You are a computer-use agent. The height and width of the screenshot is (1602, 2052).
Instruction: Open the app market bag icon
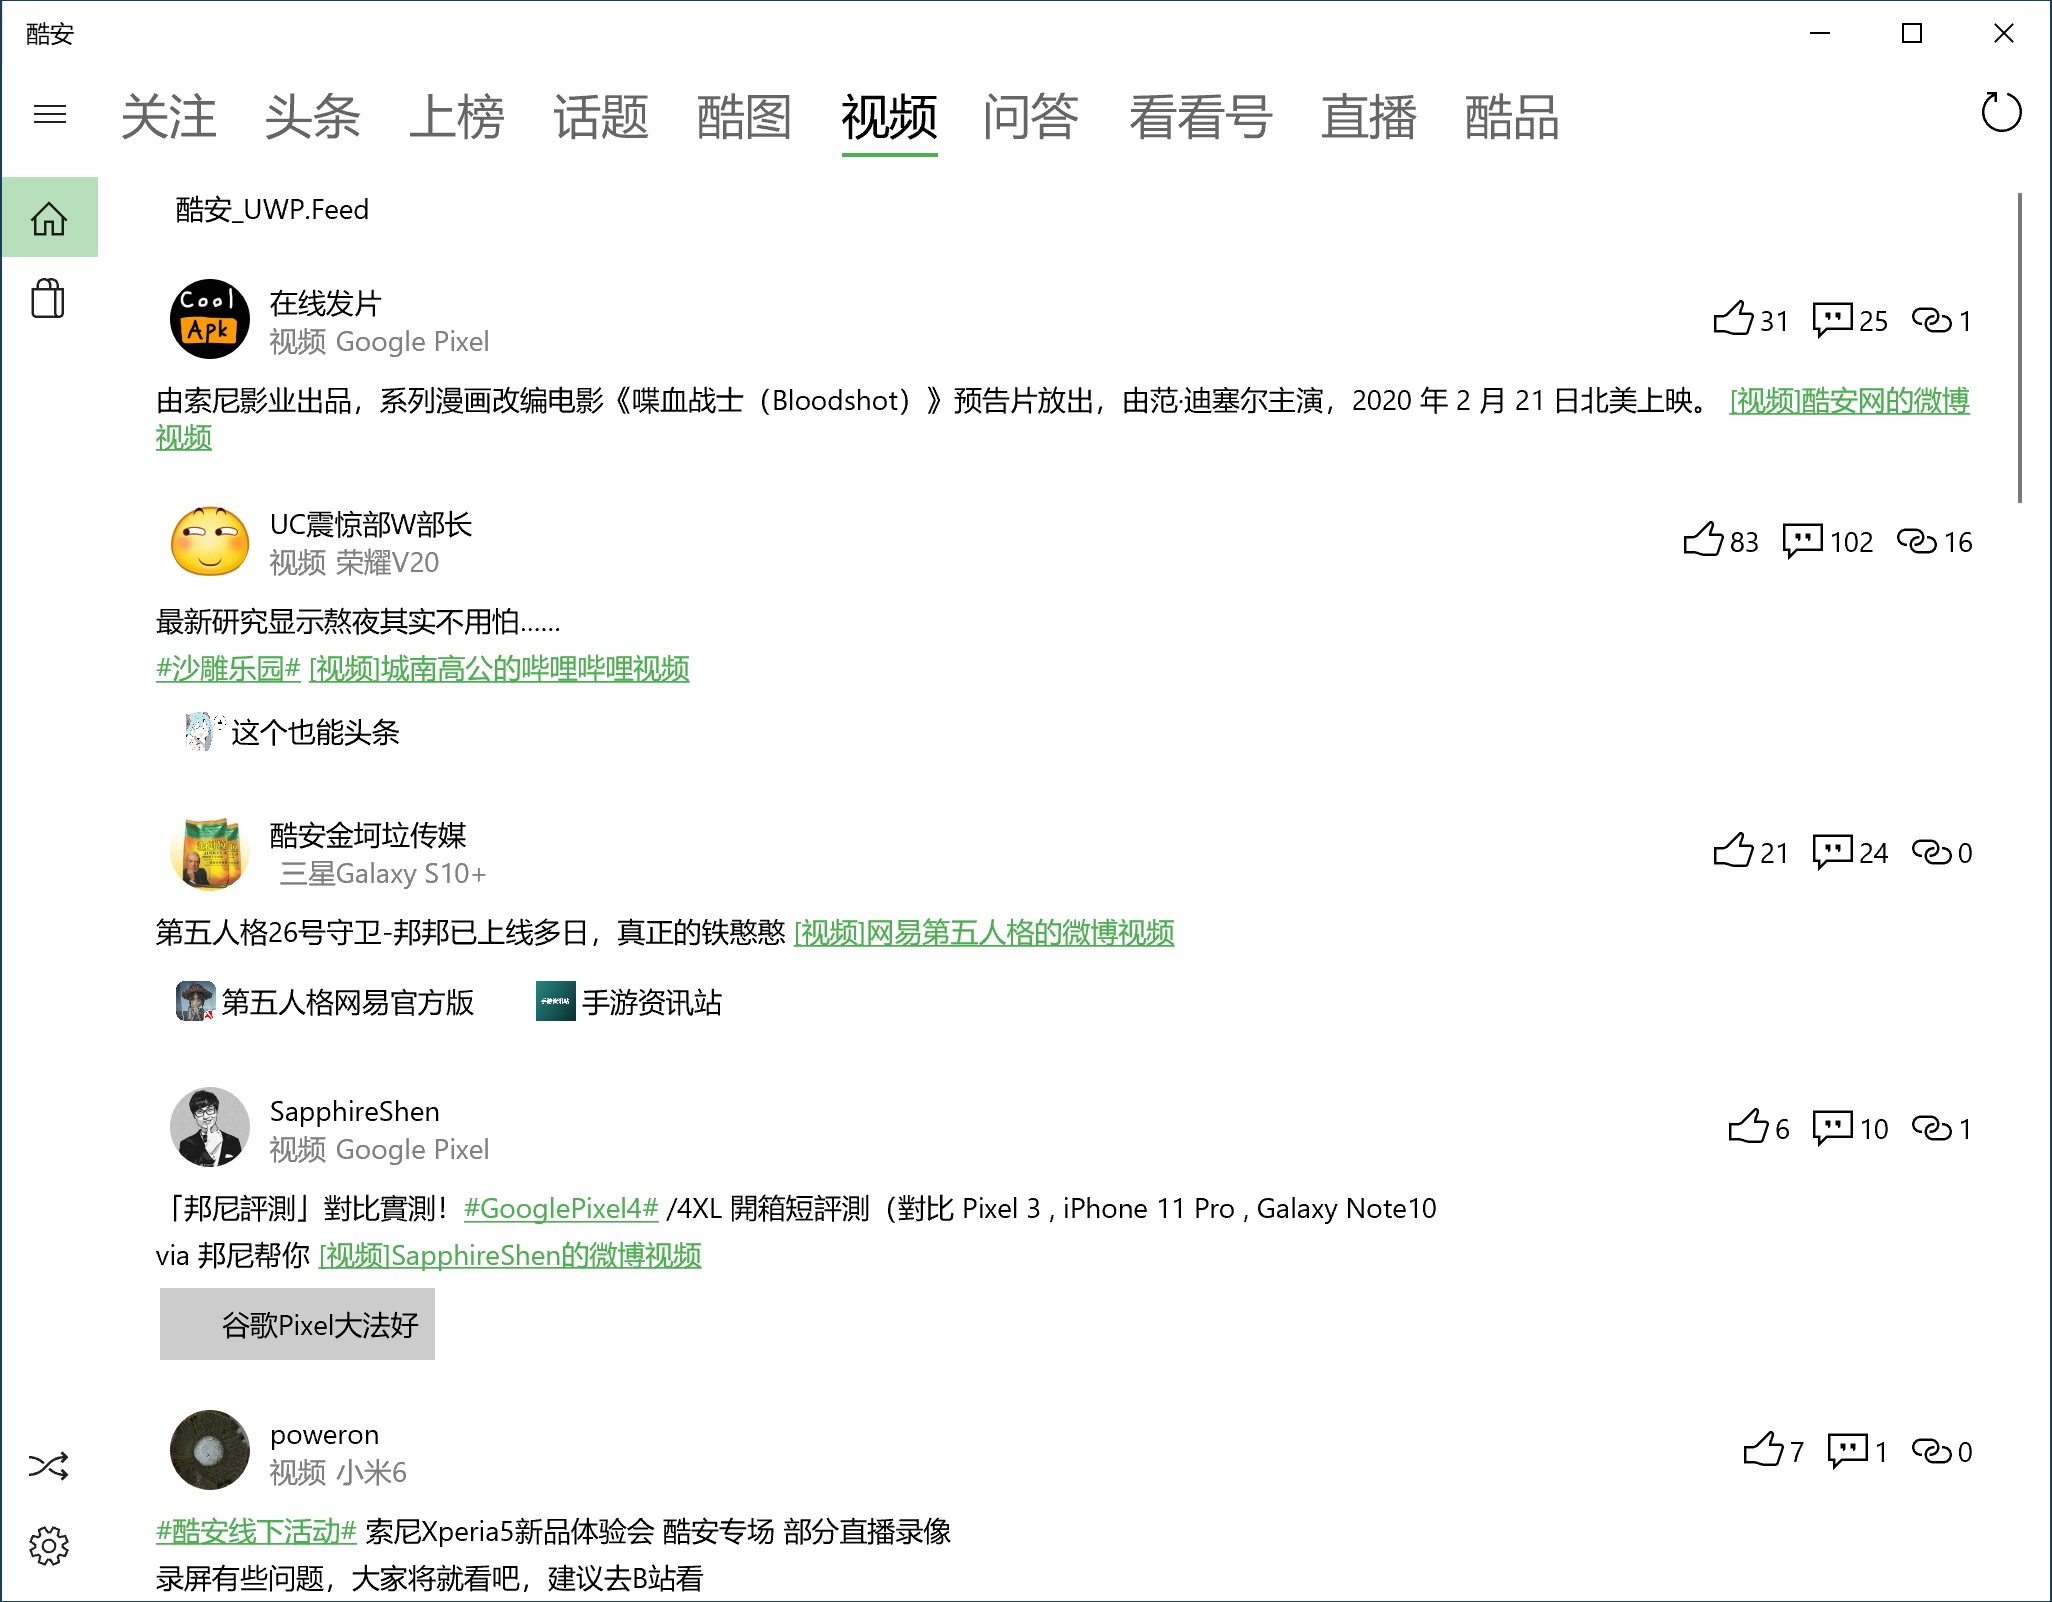pyautogui.click(x=48, y=298)
